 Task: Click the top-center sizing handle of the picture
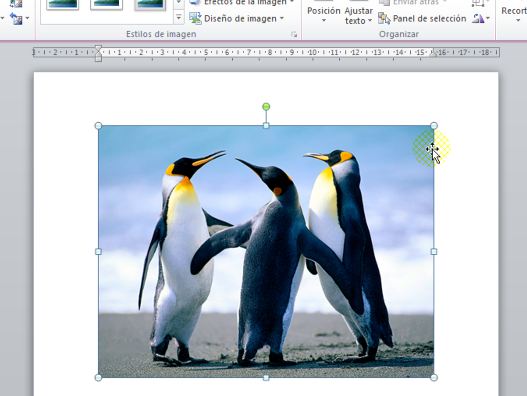point(266,126)
